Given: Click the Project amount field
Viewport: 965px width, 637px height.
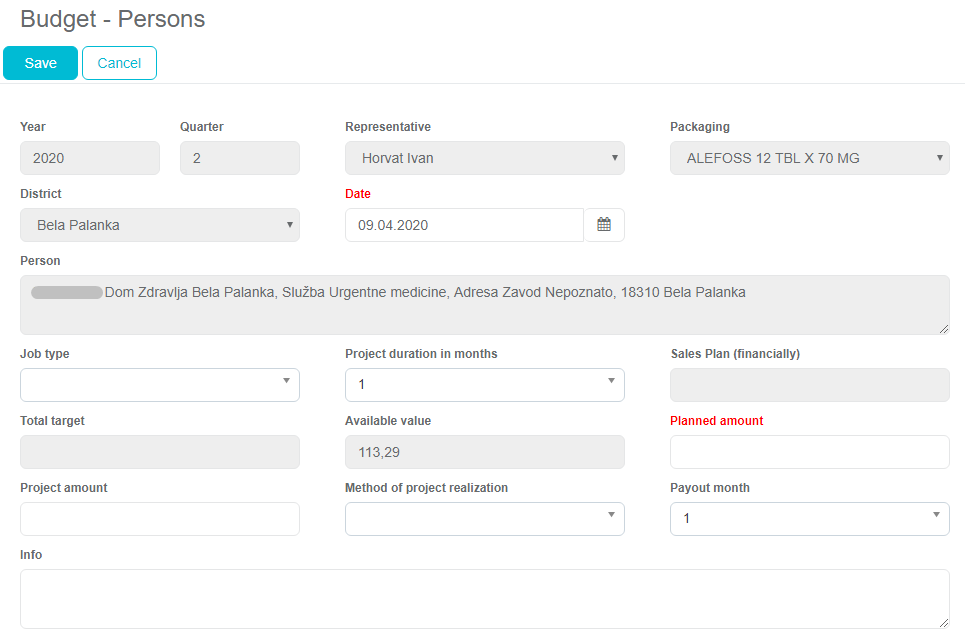Looking at the screenshot, I should (159, 519).
